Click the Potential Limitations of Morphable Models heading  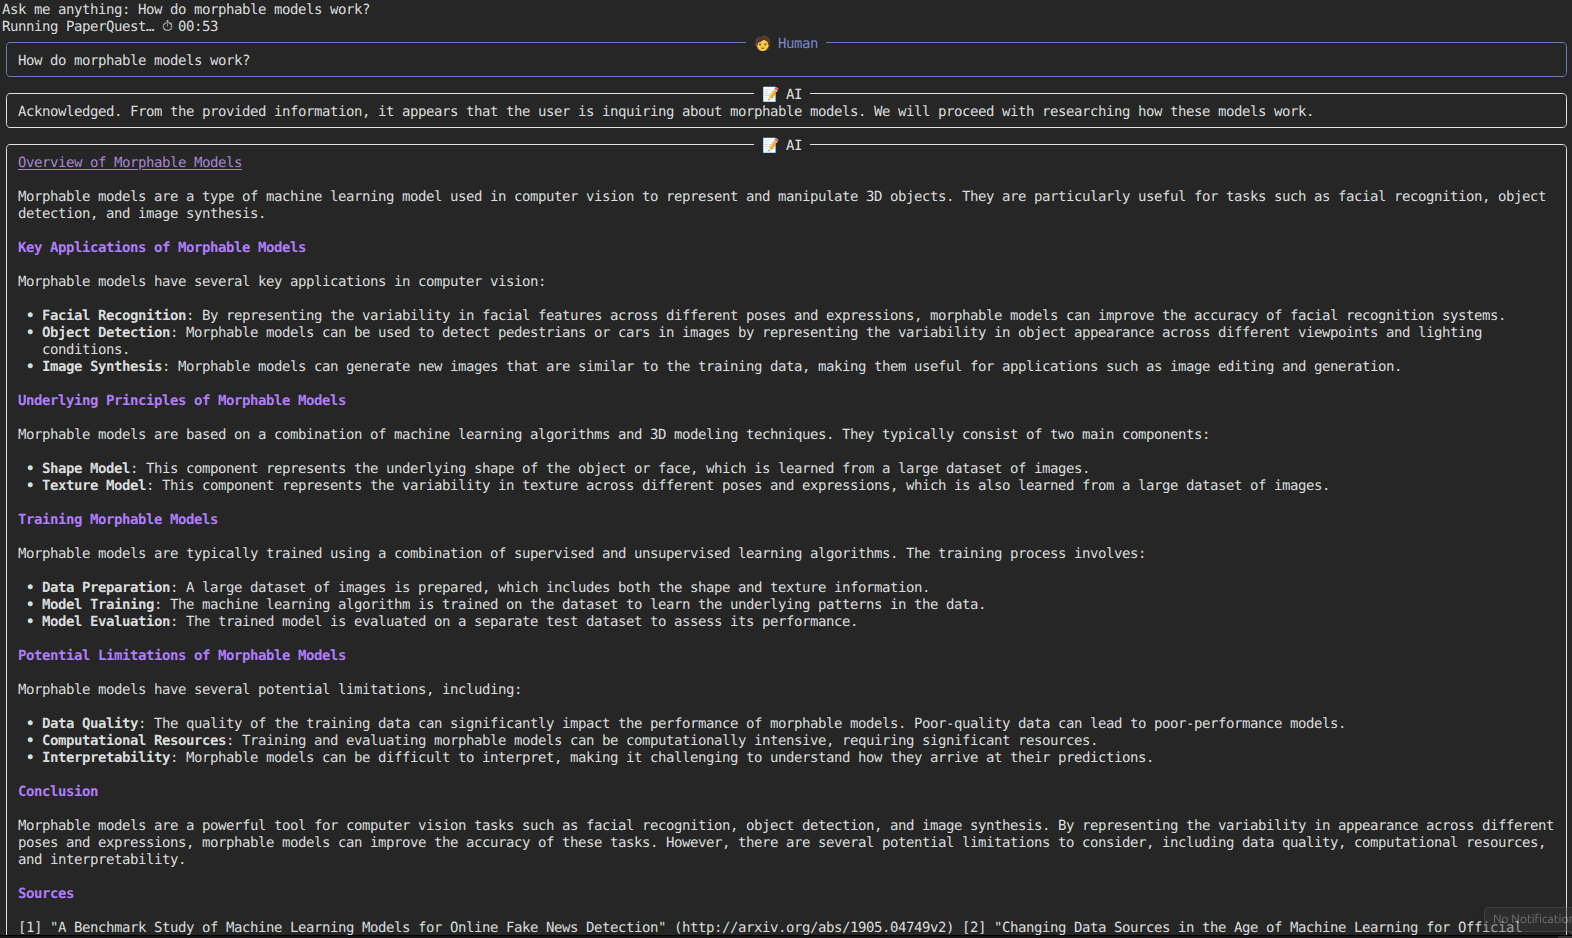[x=181, y=655]
